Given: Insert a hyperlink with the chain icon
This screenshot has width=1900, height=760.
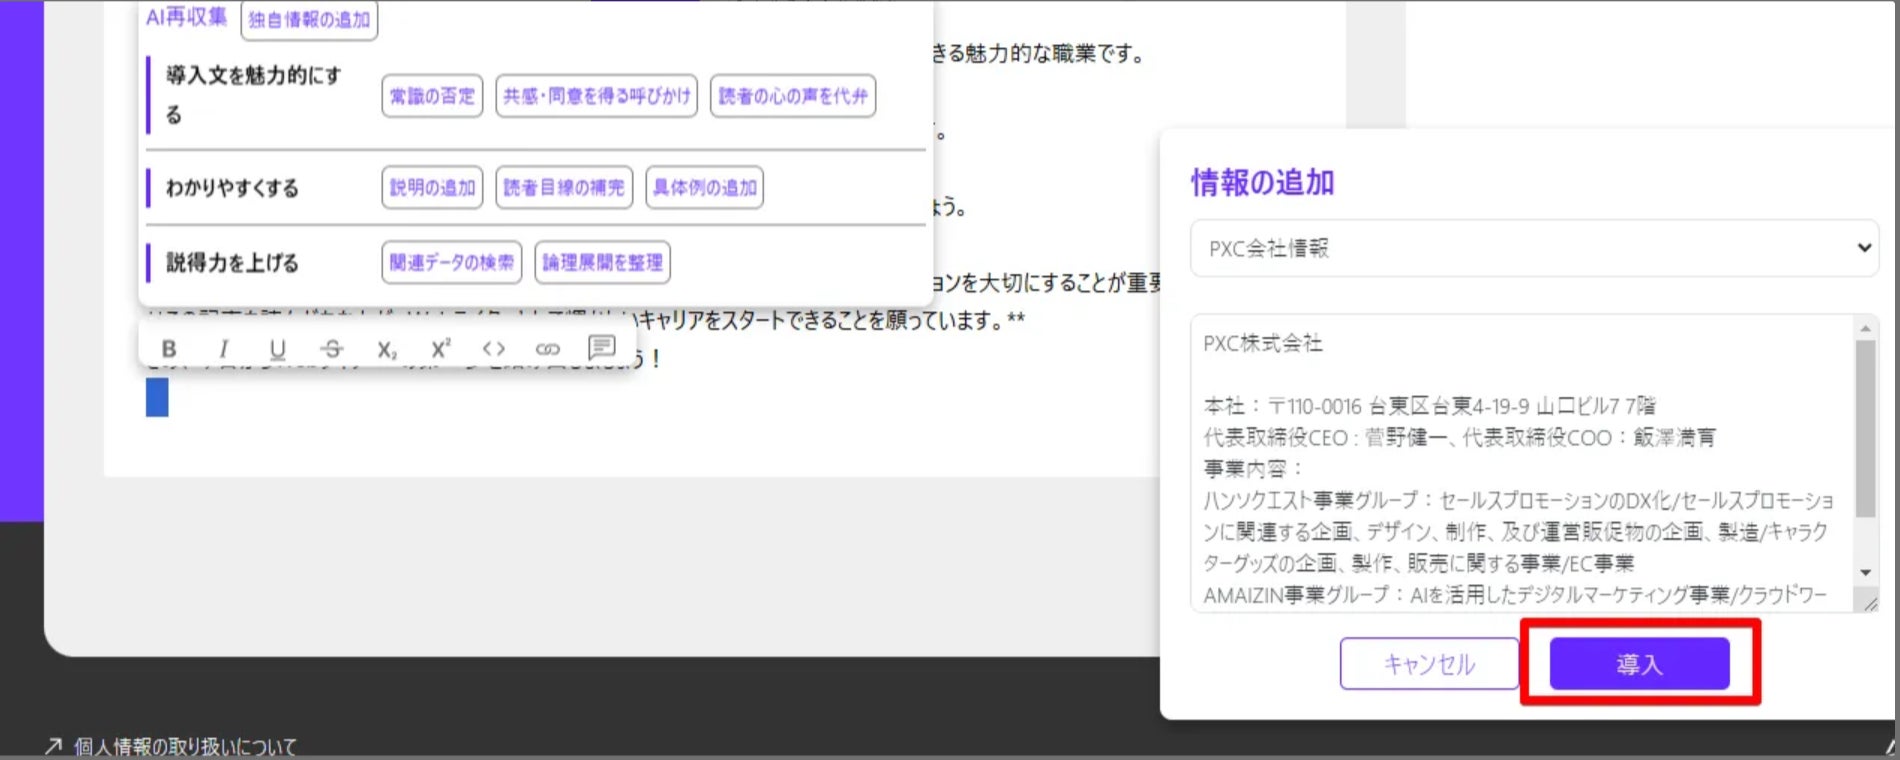Looking at the screenshot, I should pos(548,349).
